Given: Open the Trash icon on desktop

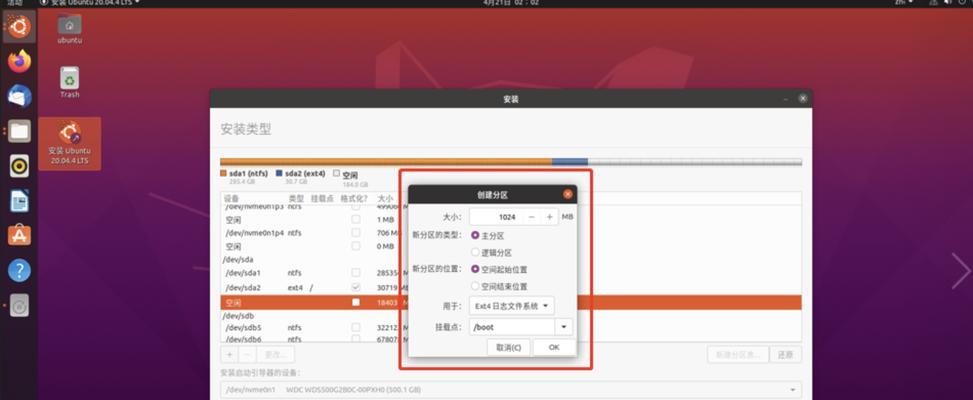Looking at the screenshot, I should 70,82.
